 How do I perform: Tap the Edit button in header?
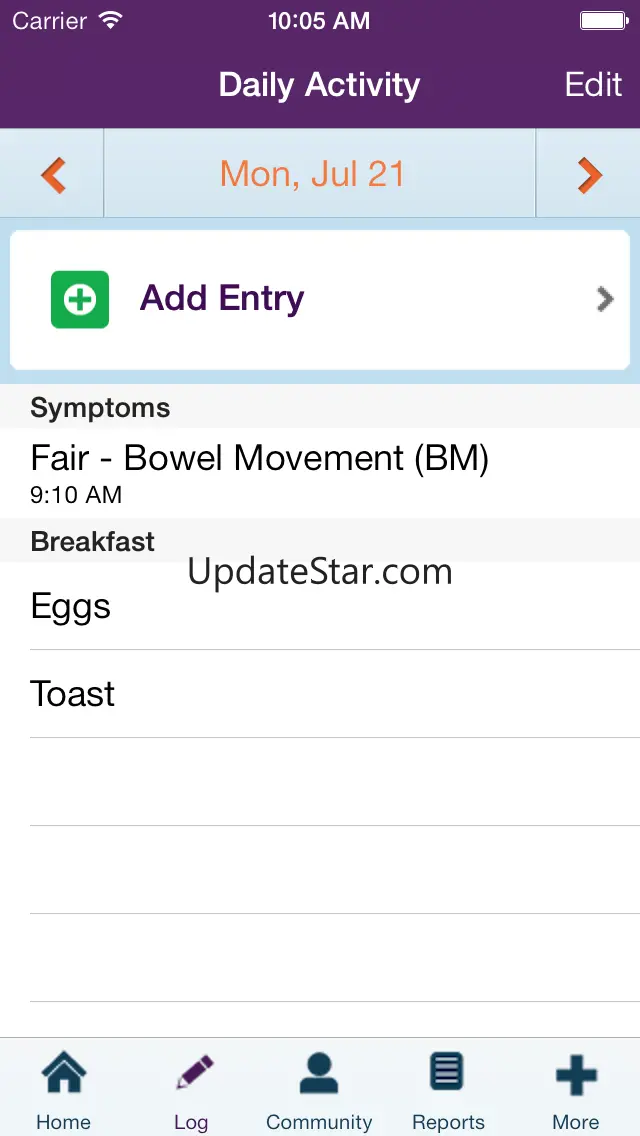click(593, 85)
